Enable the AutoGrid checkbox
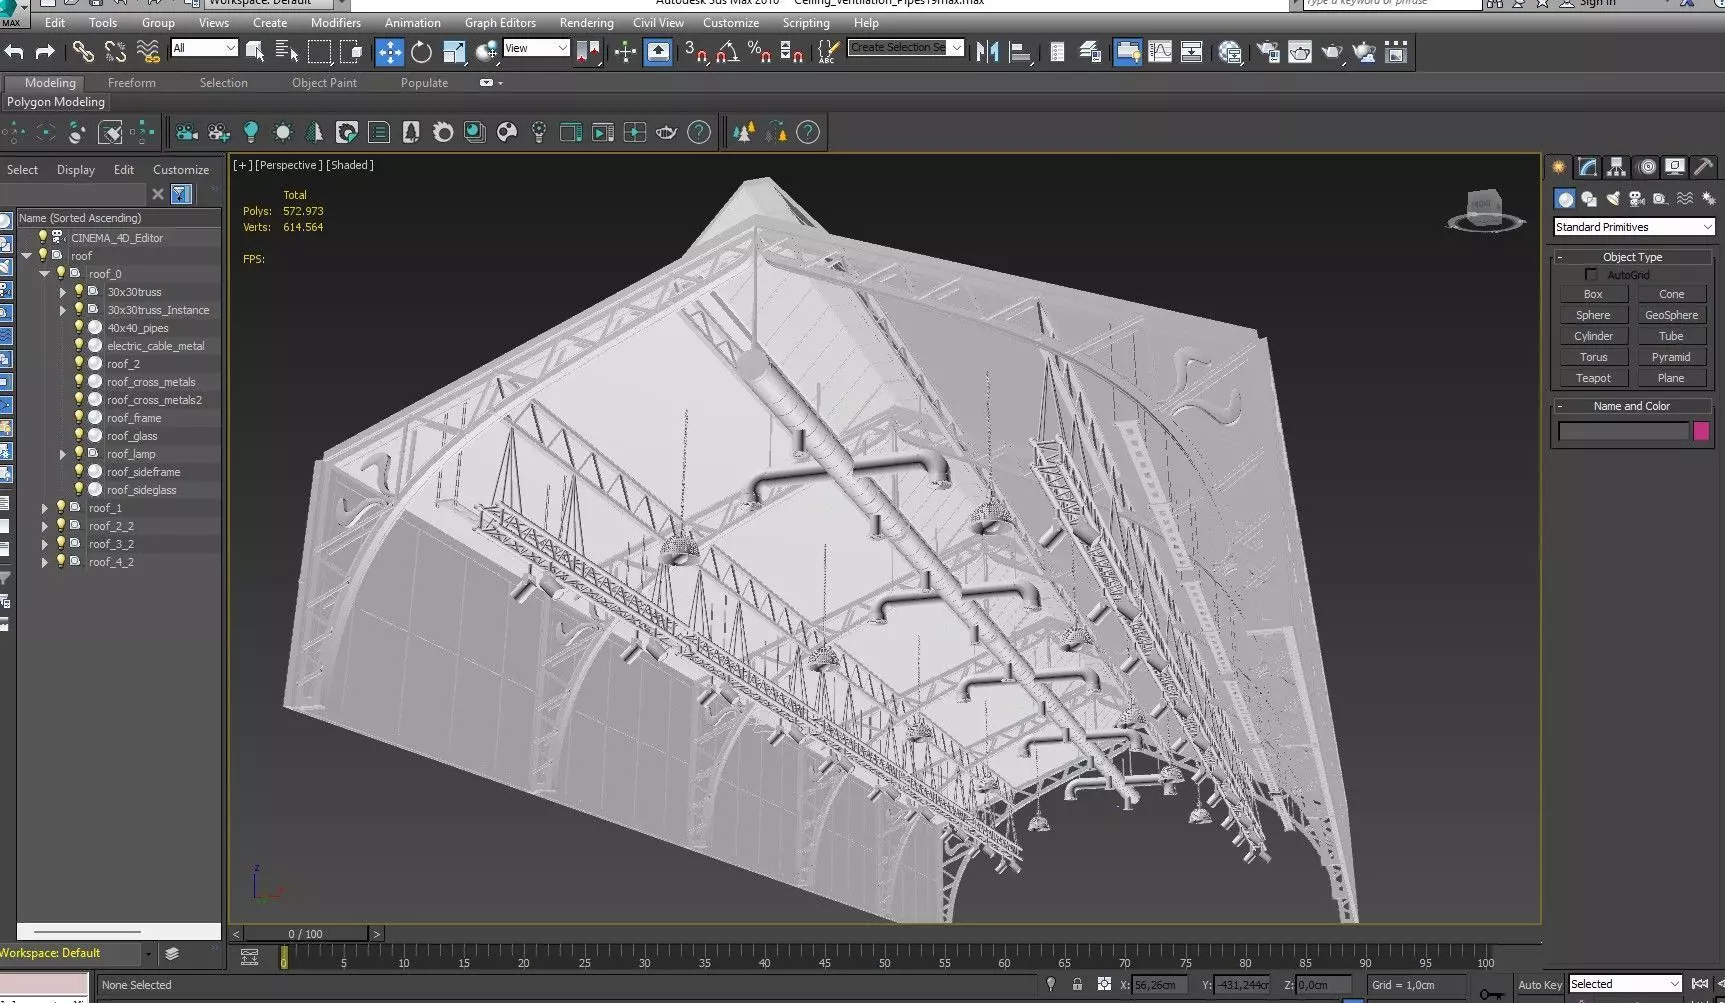The width and height of the screenshot is (1725, 1003). 1591,275
